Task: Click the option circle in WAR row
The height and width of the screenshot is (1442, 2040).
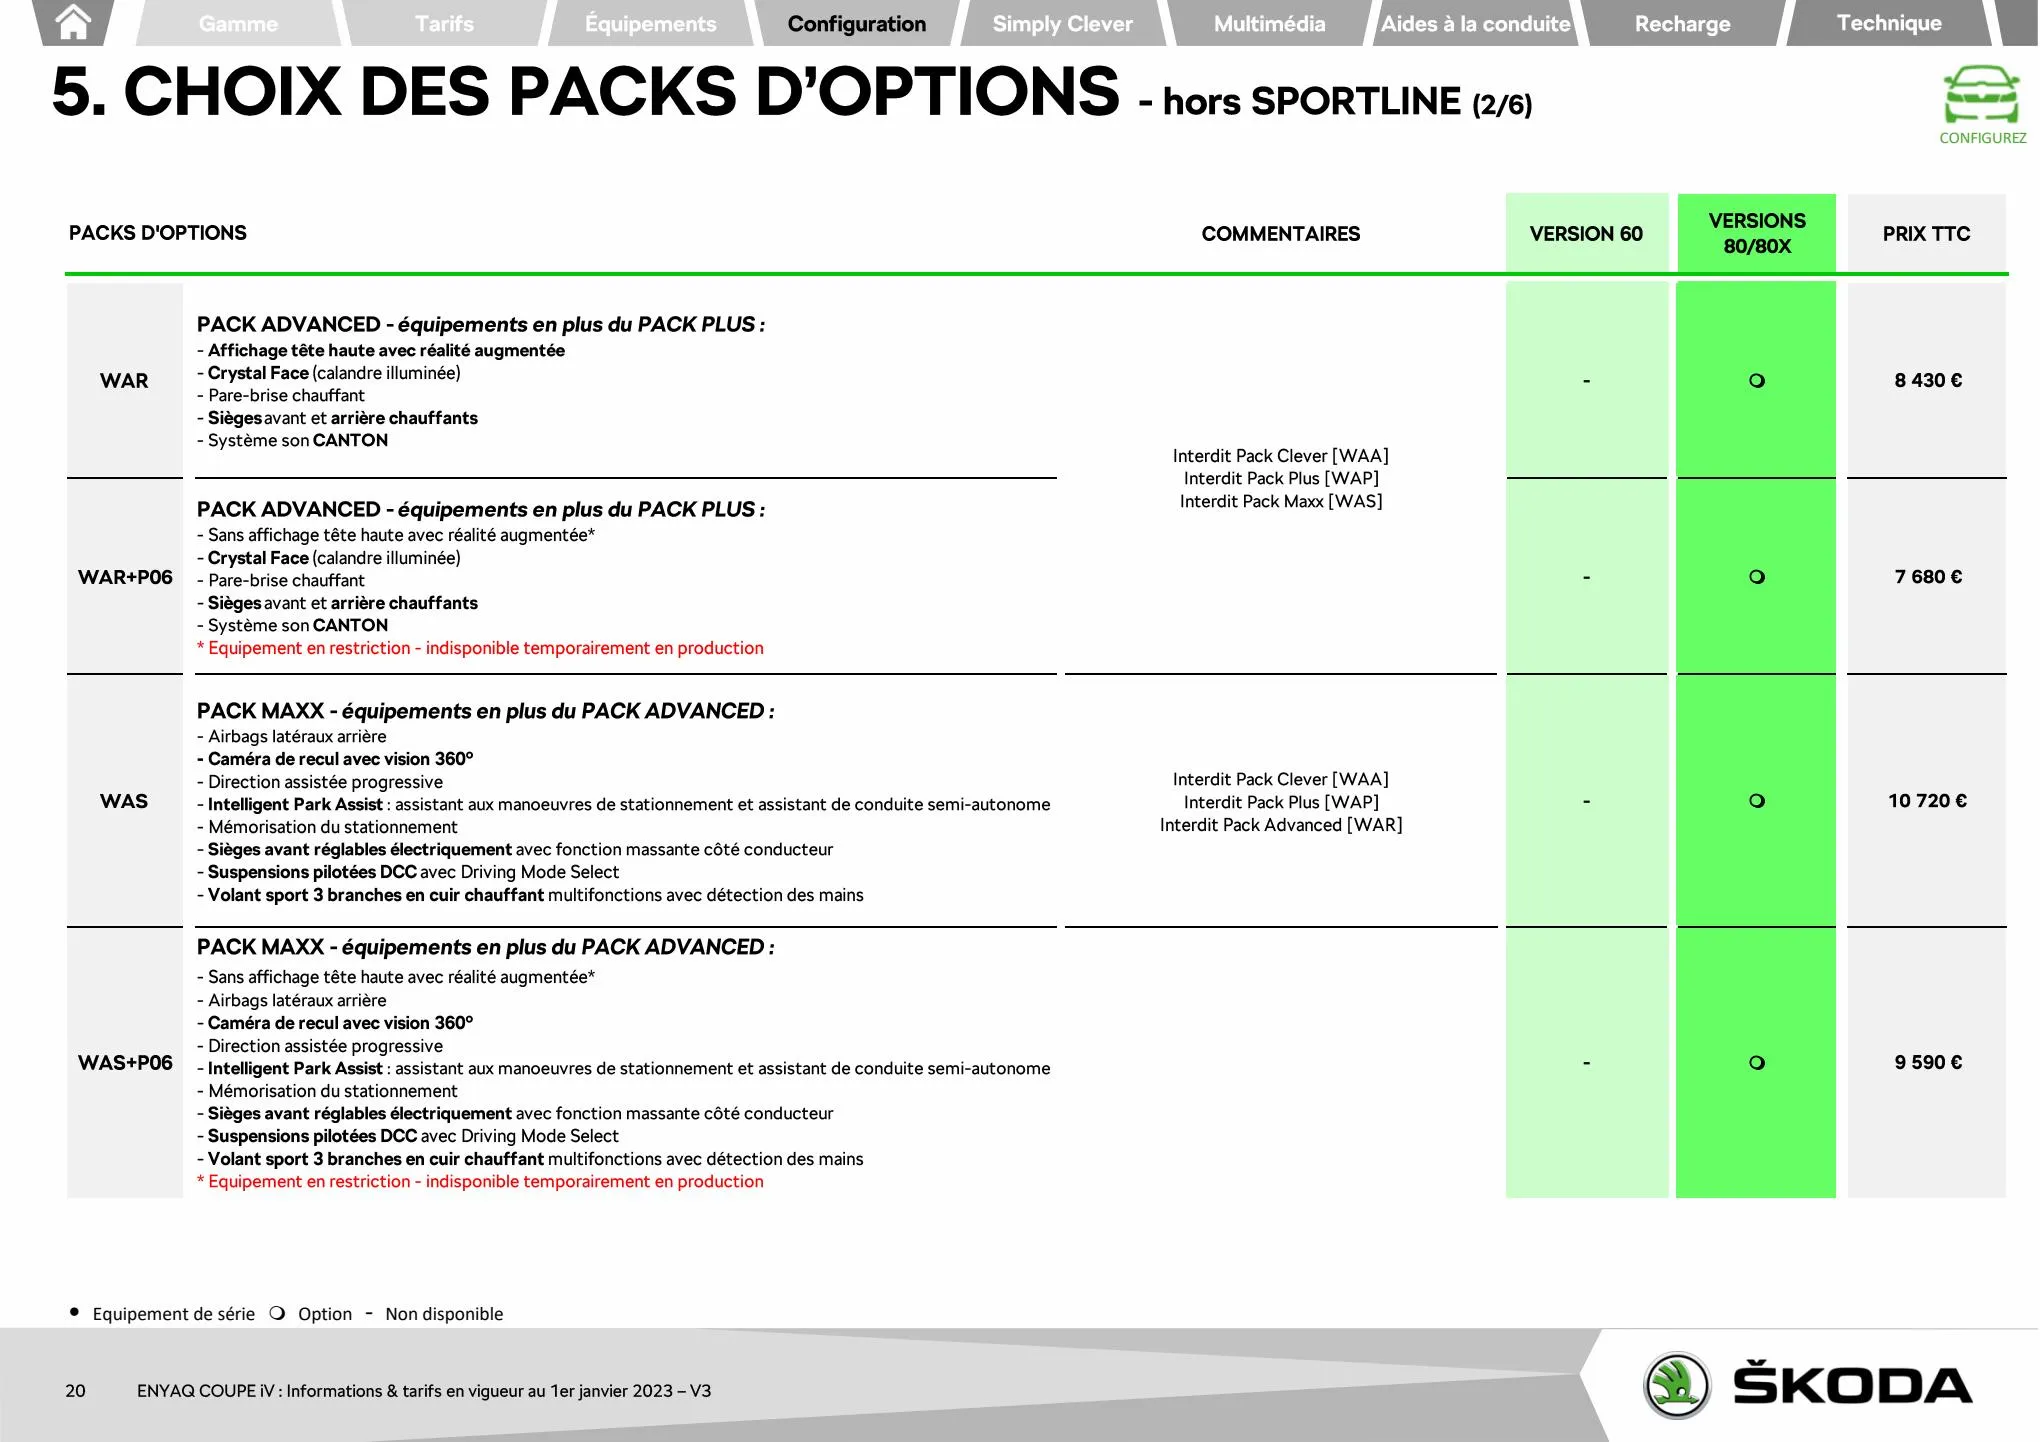Action: (1757, 381)
